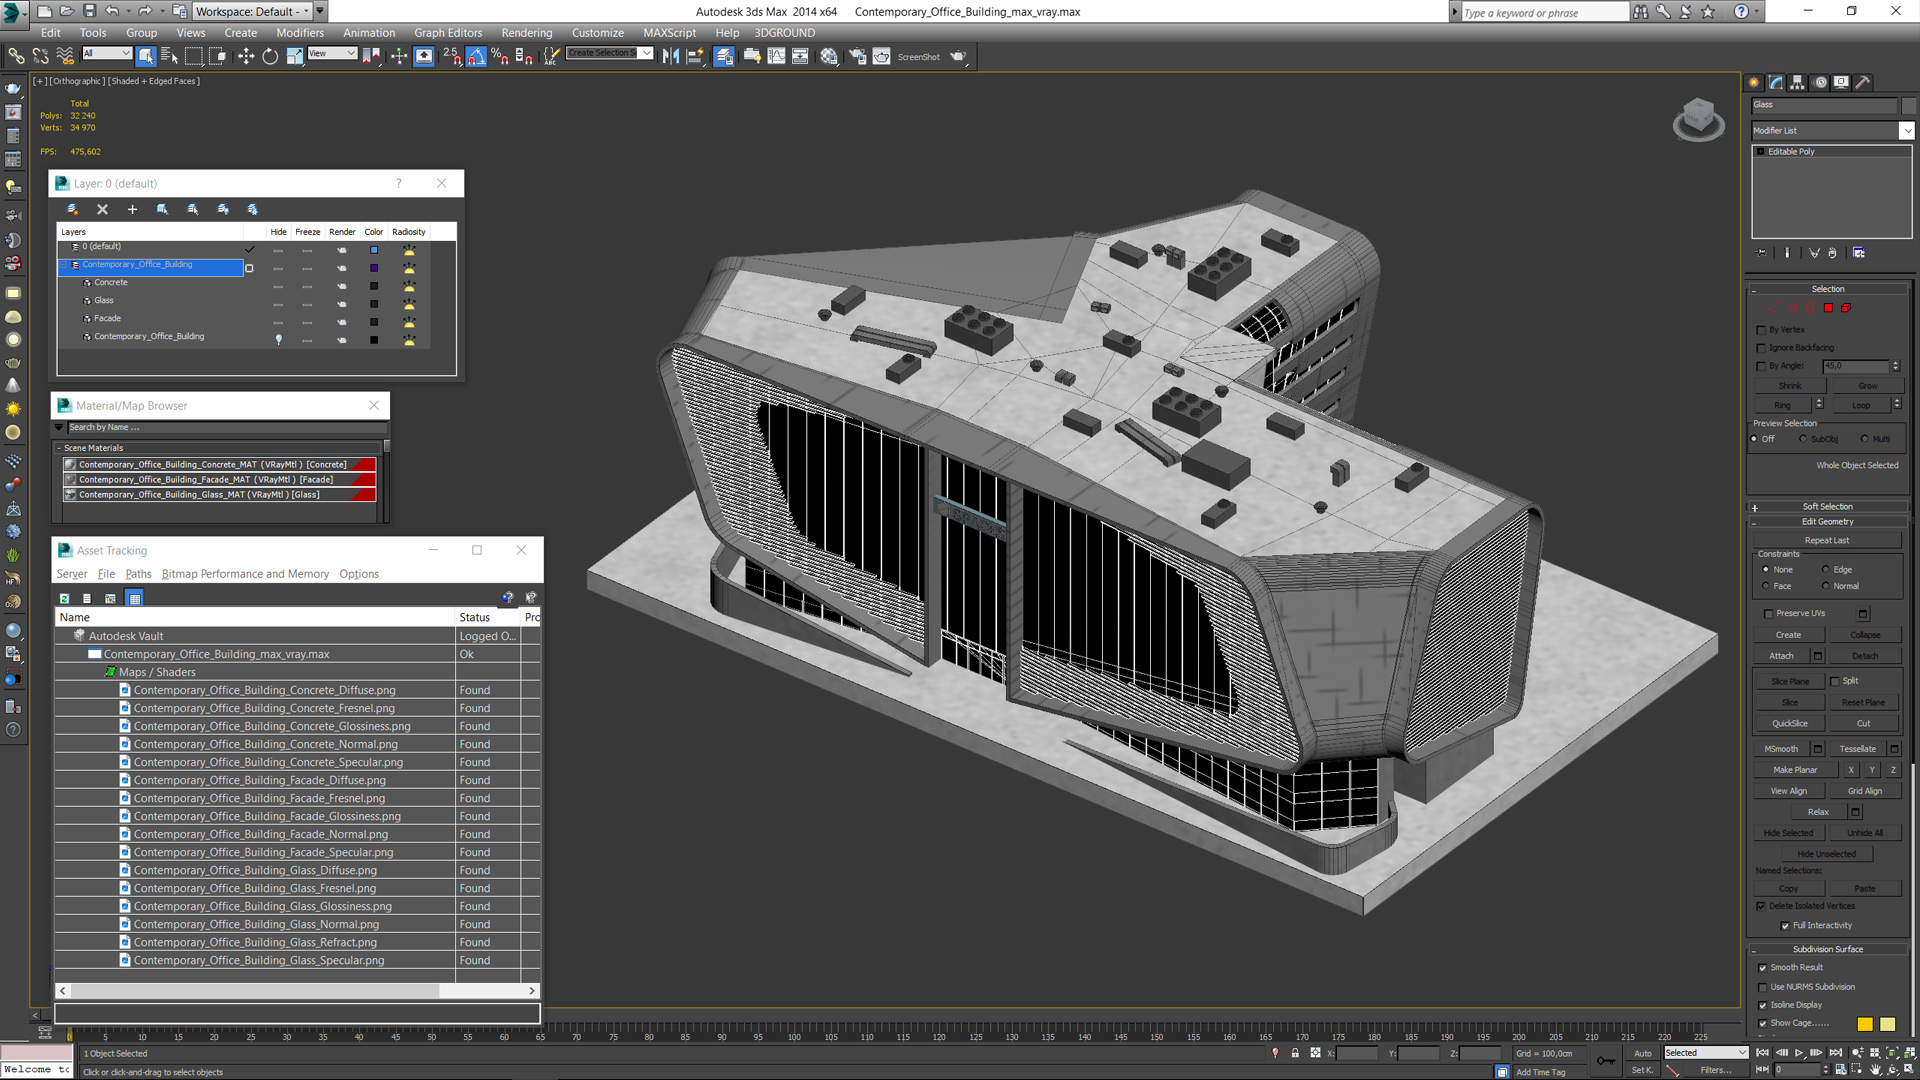Collapse the Selection rollout
Screen dimensions: 1920x1080
[x=1827, y=289]
